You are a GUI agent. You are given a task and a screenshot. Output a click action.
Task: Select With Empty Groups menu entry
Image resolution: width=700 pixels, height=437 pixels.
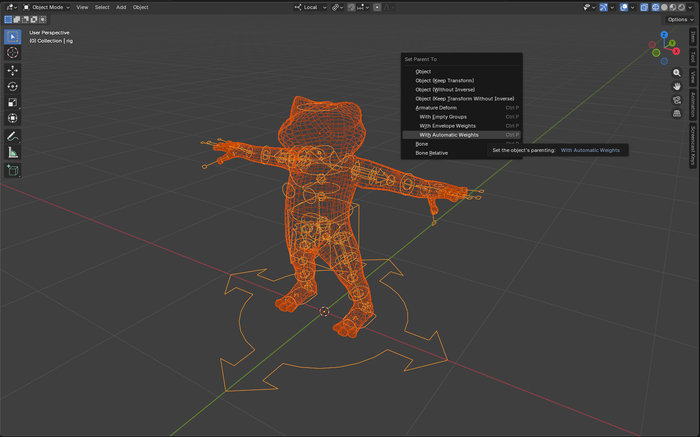(445, 117)
